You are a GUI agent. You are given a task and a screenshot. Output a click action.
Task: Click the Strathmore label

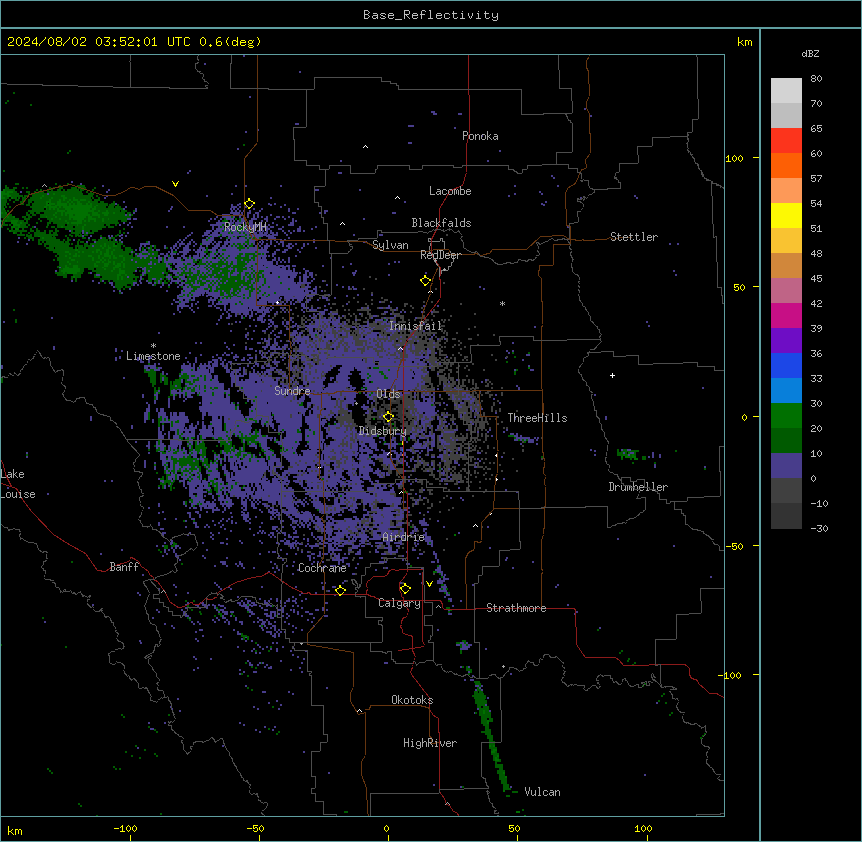point(516,608)
